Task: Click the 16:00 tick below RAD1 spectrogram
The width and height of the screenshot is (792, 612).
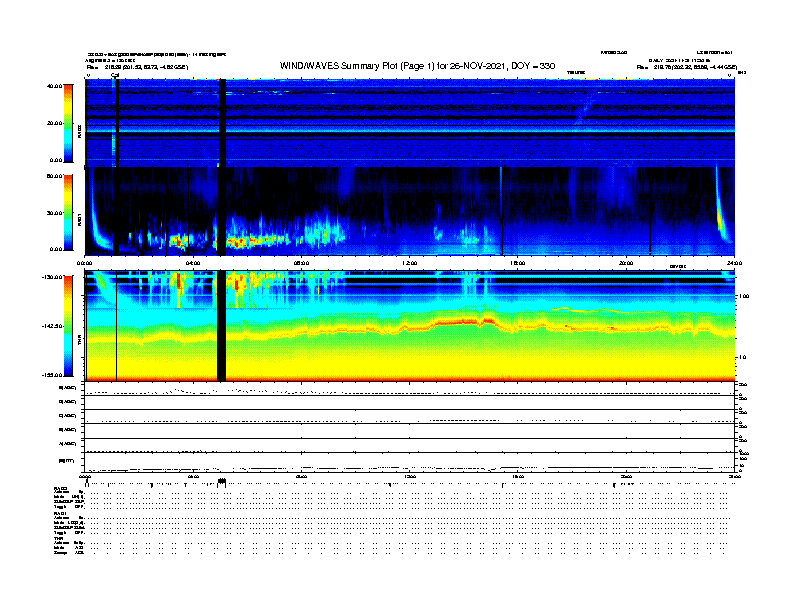Action: (x=518, y=263)
